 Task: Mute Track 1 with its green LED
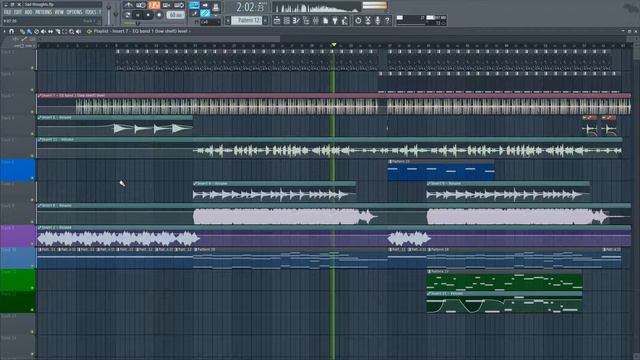point(32,68)
